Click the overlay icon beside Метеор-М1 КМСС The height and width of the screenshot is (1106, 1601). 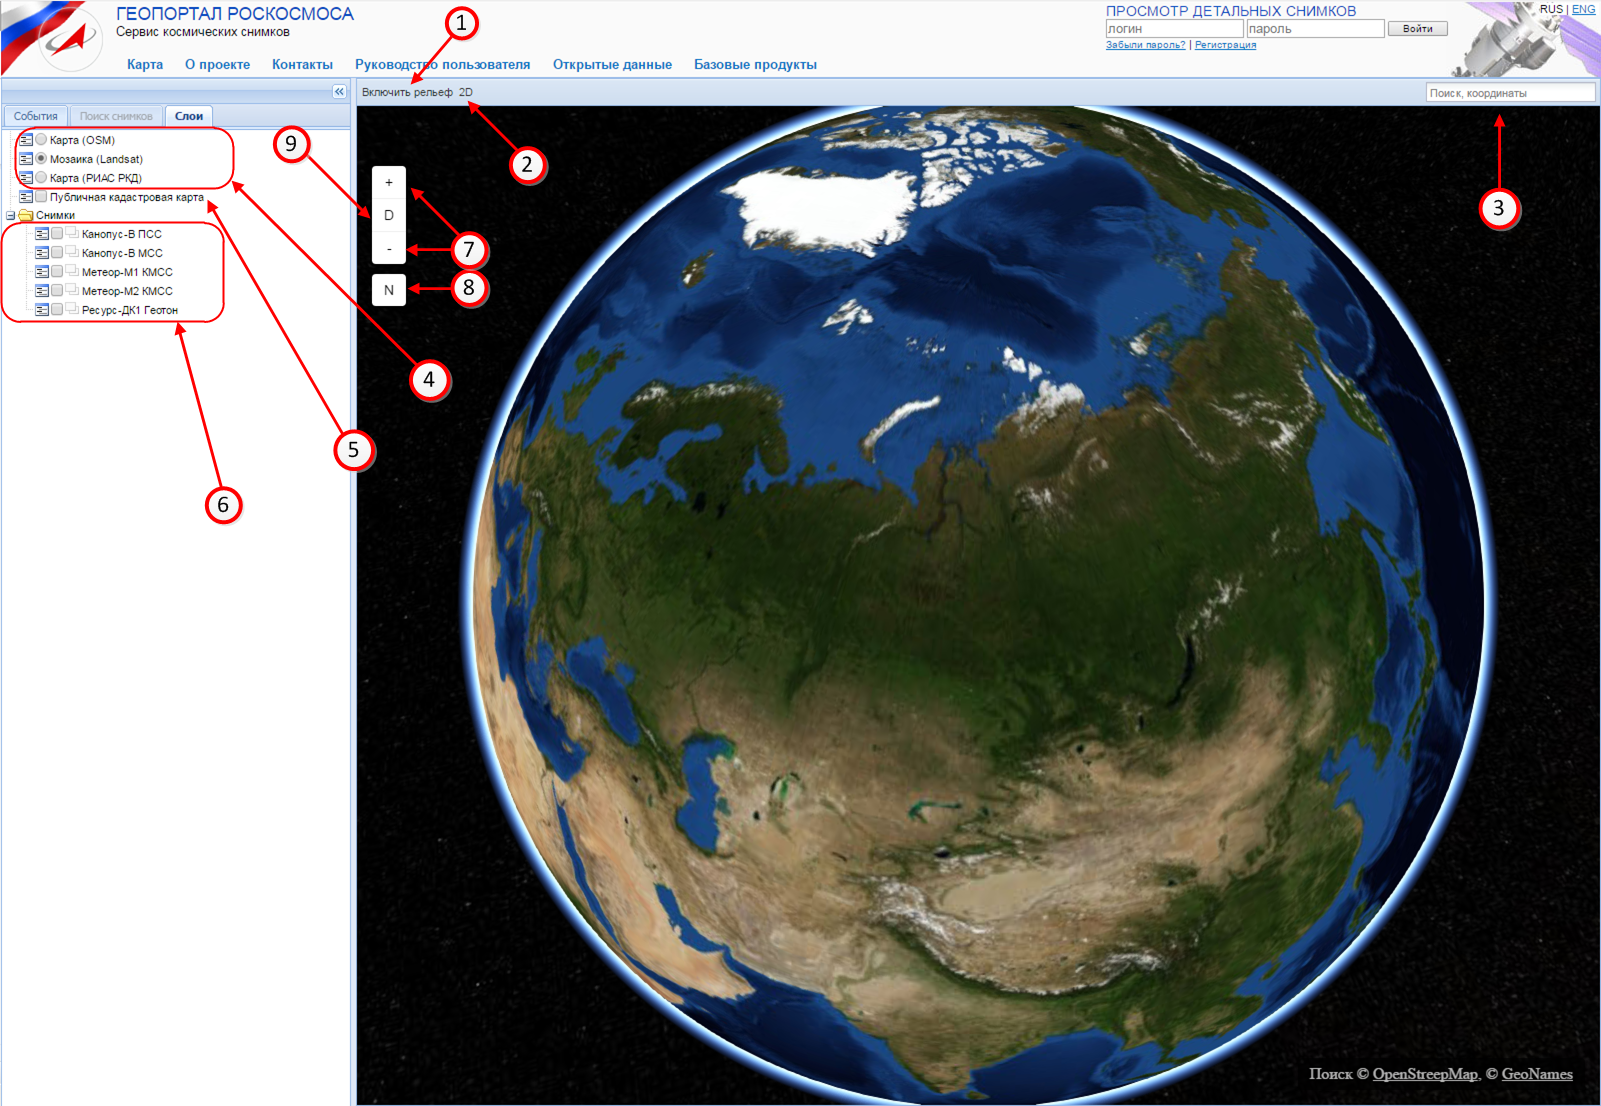point(72,271)
